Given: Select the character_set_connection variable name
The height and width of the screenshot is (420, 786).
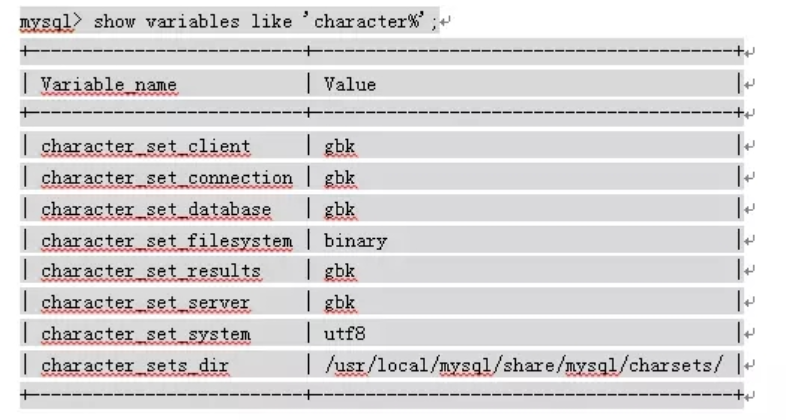Looking at the screenshot, I should [167, 178].
